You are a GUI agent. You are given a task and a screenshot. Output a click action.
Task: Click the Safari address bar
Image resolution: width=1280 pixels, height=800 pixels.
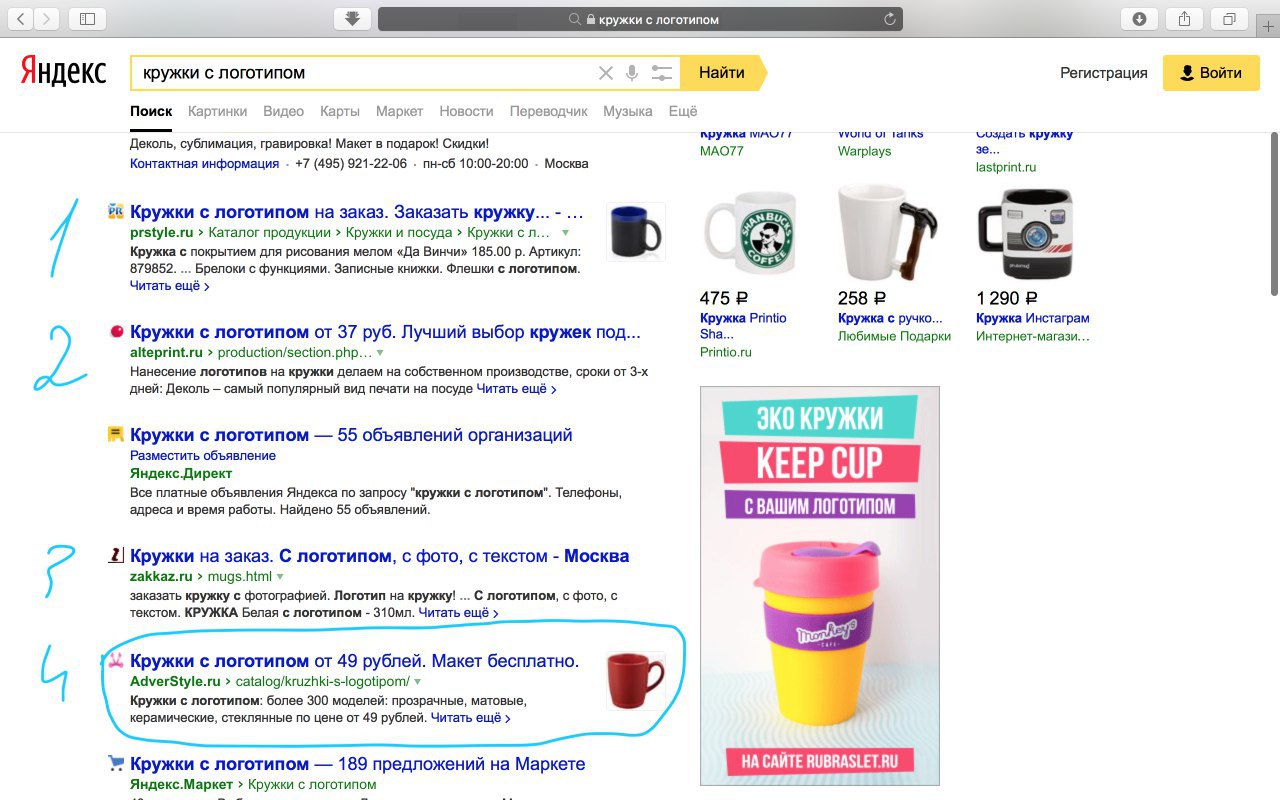(640, 19)
